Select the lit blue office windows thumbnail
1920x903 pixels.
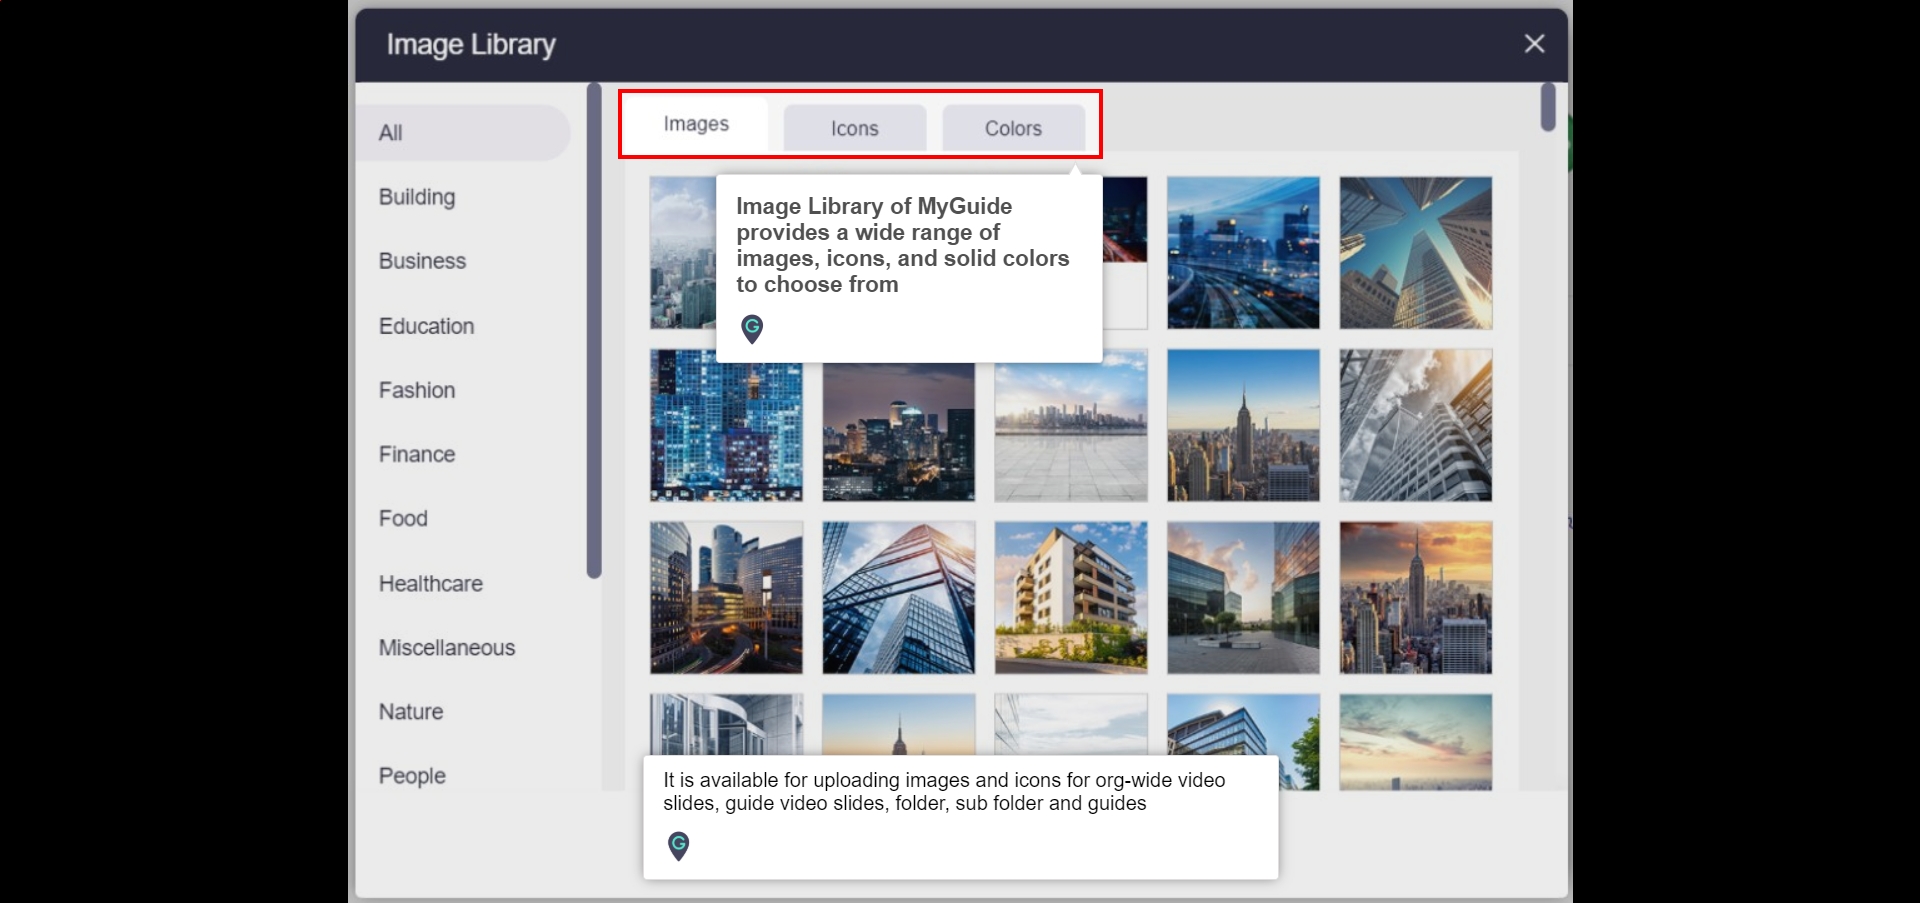point(726,425)
